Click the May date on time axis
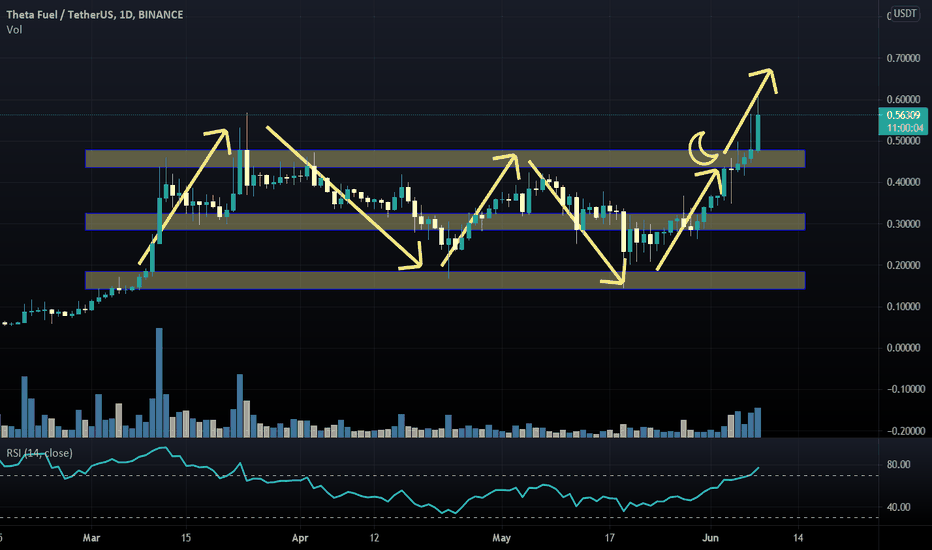Viewport: 932px width, 550px height. tap(501, 538)
